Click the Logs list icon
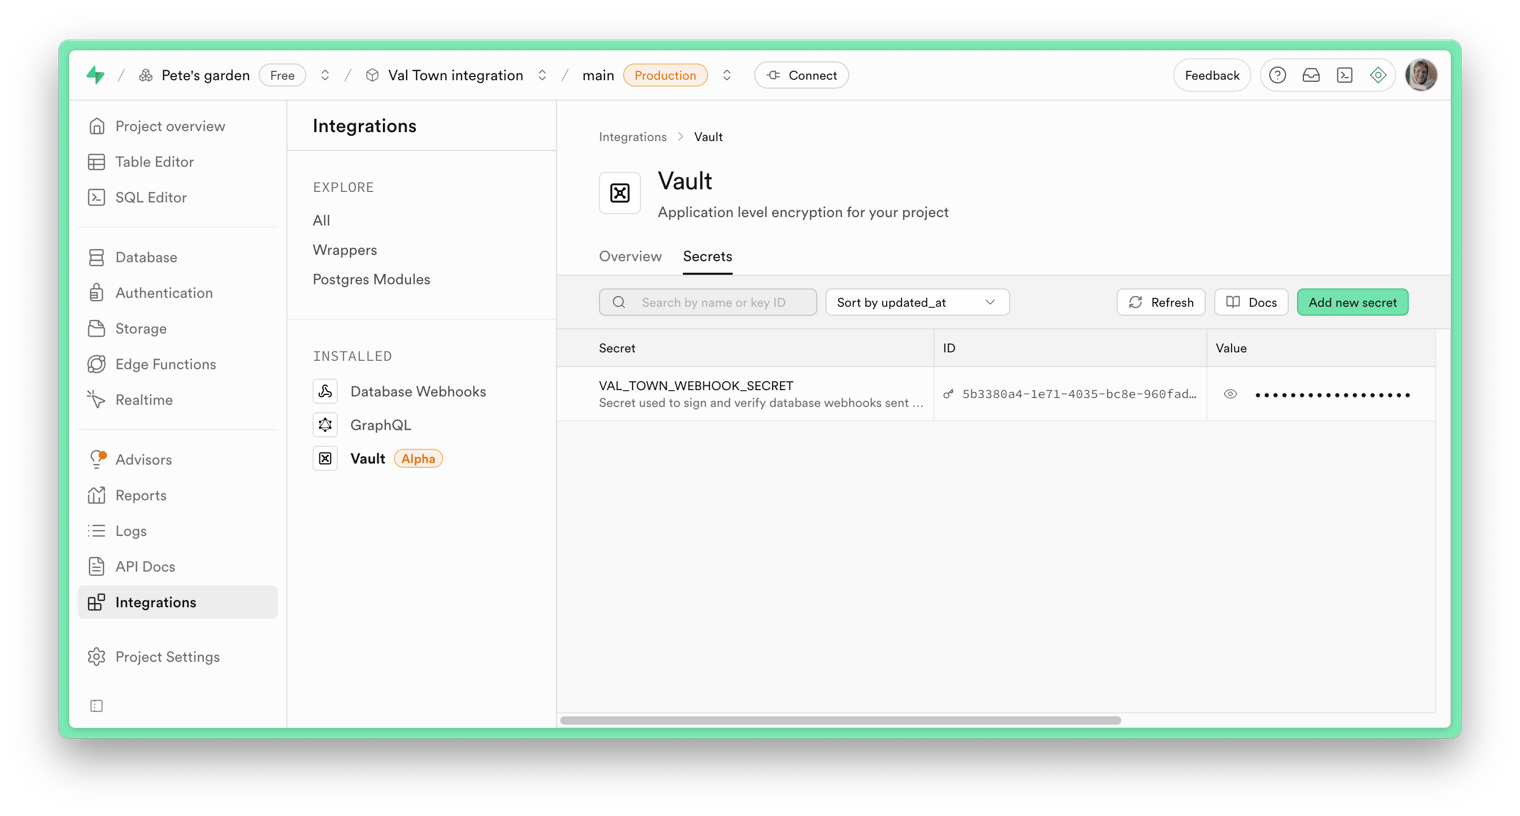This screenshot has height=816, width=1520. [97, 531]
